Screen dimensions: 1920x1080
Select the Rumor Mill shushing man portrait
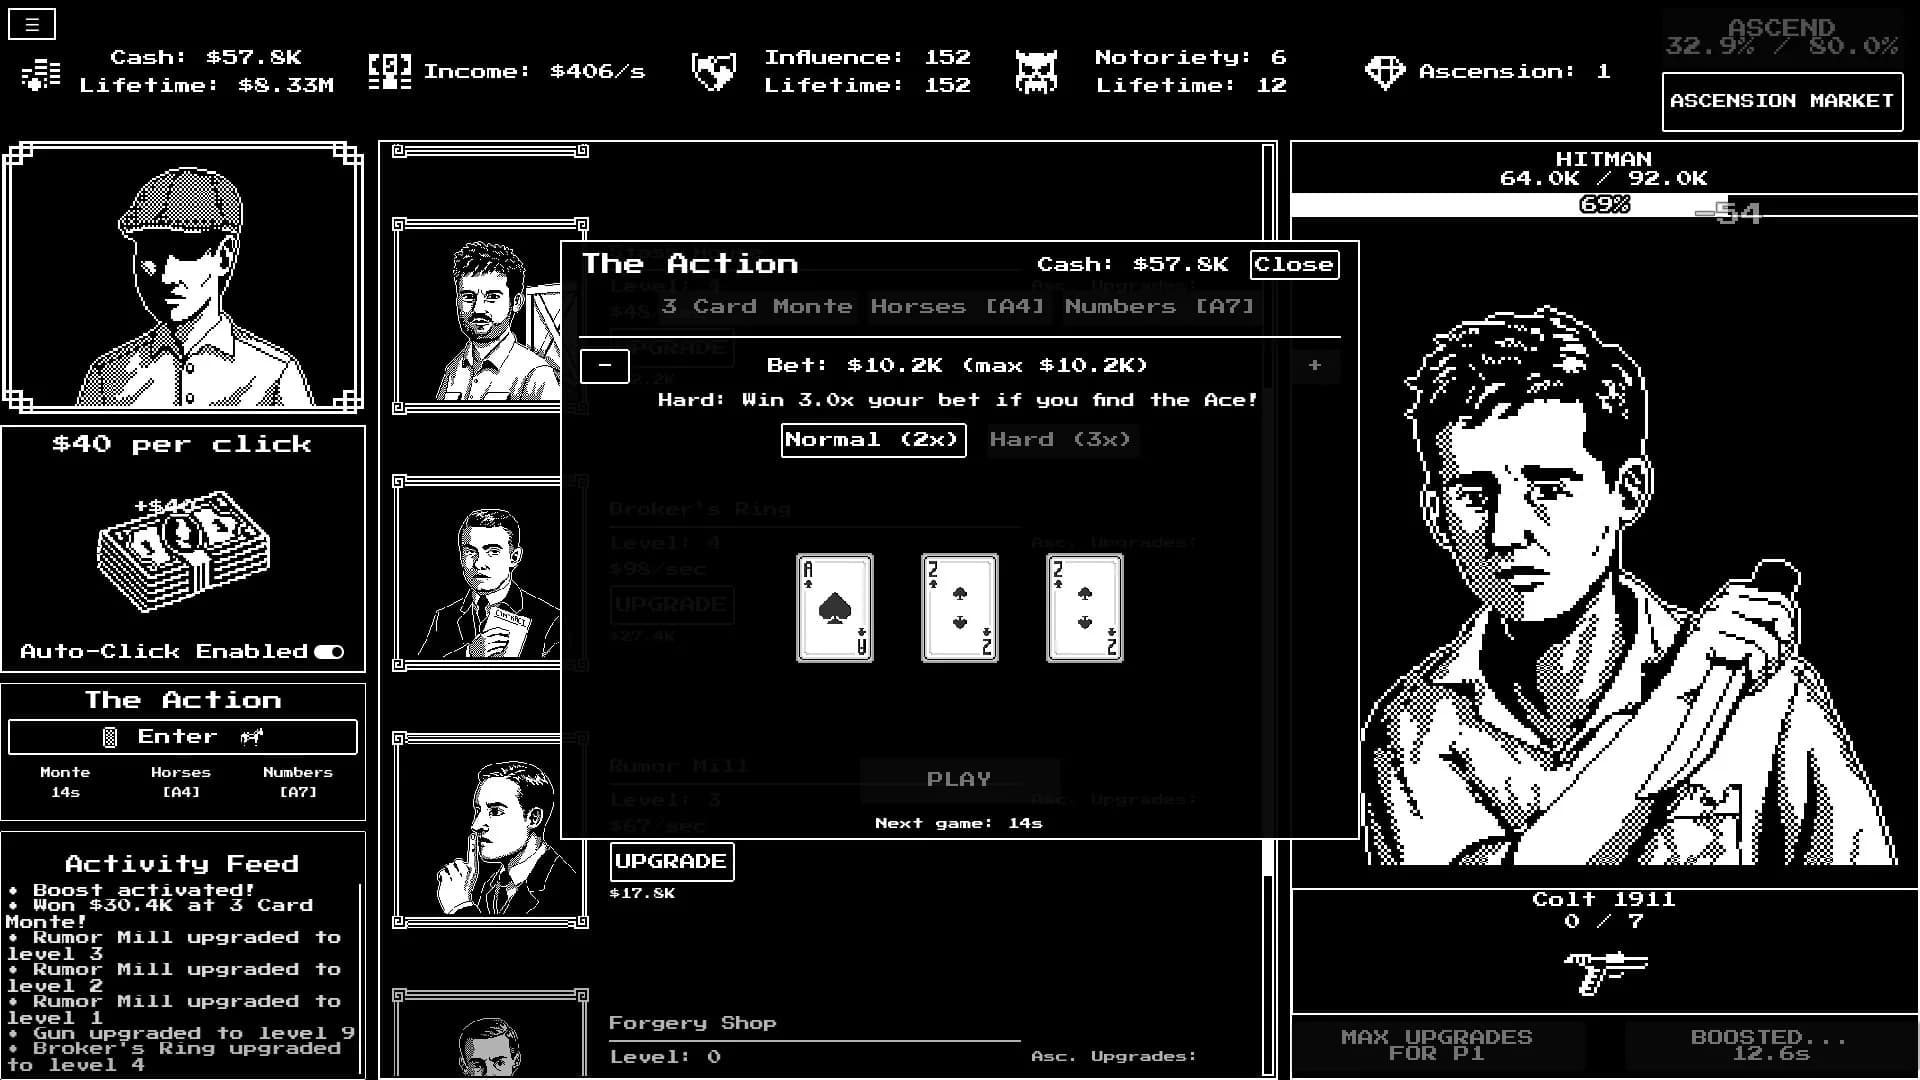490,830
